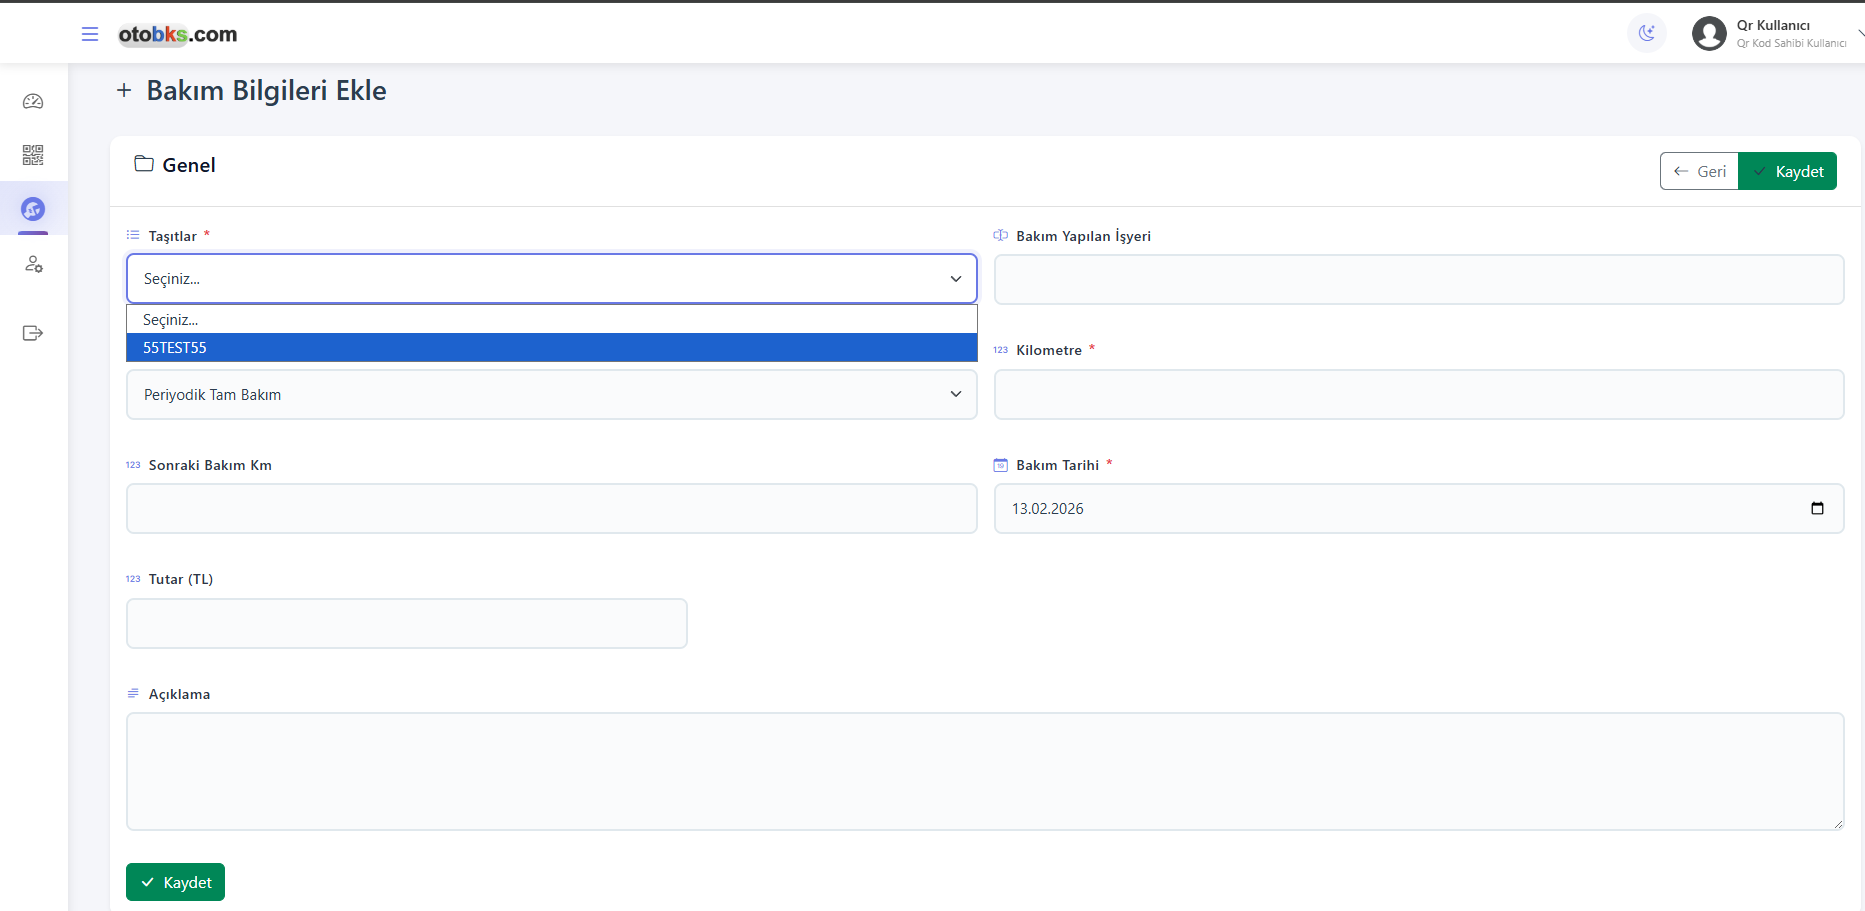Go to the otobks.com logo home

(178, 34)
